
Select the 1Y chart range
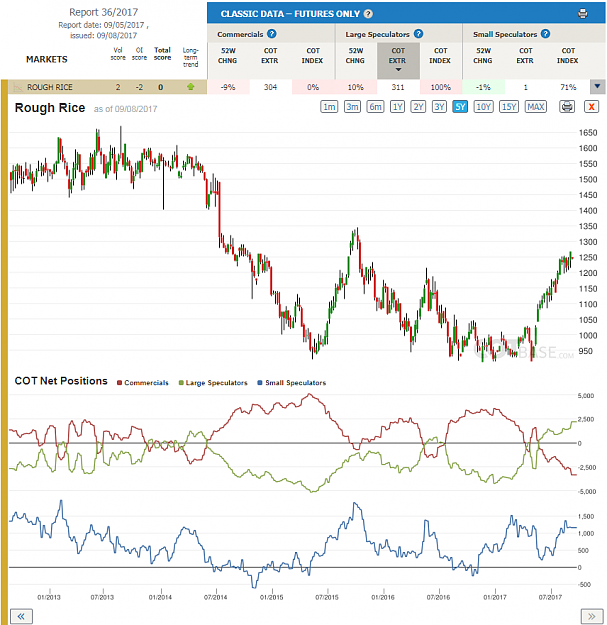(397, 107)
